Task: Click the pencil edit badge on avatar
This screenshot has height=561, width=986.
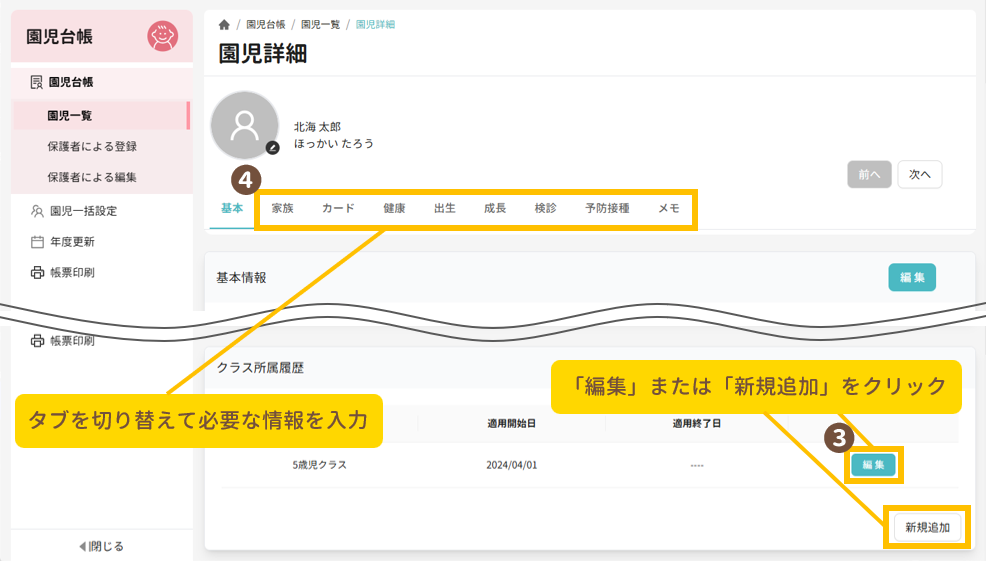Action: click(x=272, y=148)
